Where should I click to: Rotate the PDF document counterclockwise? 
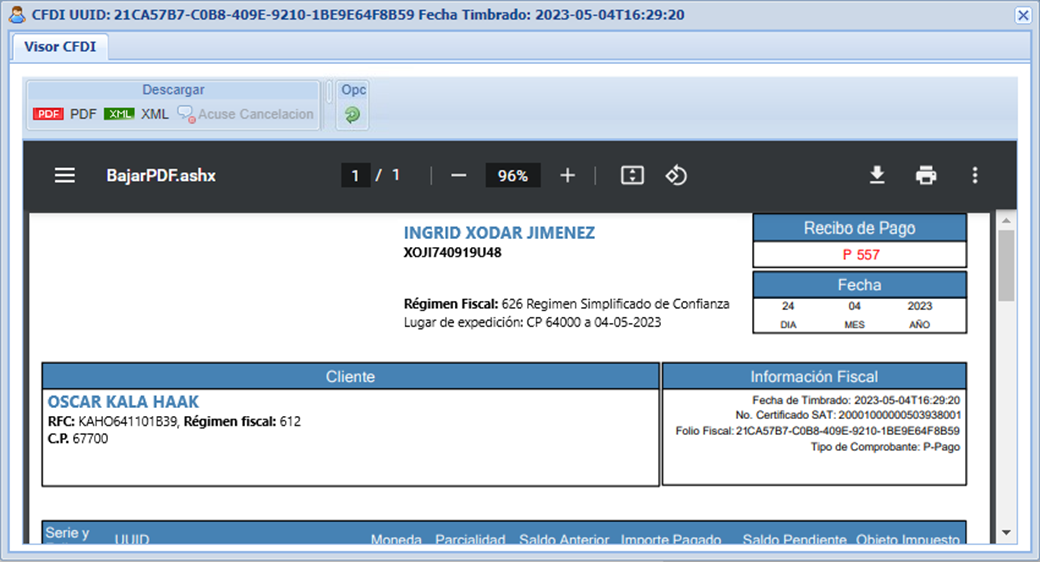pyautogui.click(x=676, y=175)
